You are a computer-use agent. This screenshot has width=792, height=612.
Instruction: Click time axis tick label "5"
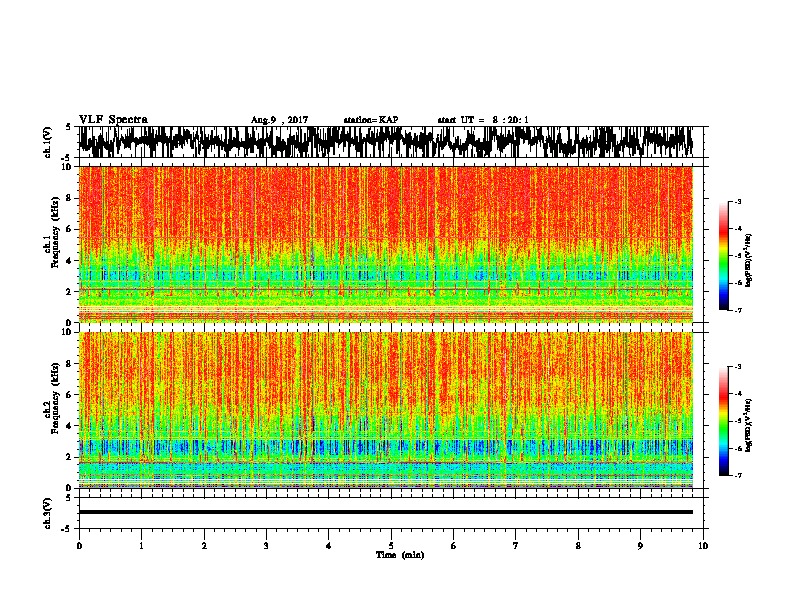391,546
